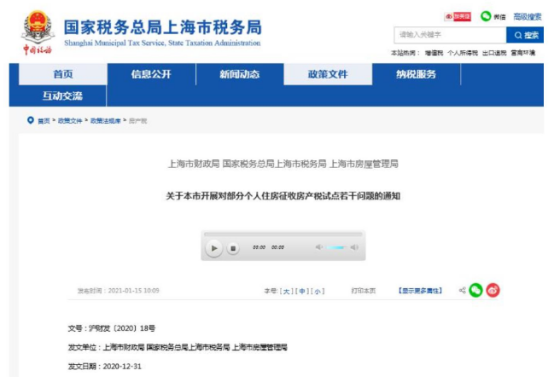This screenshot has width=554, height=383.
Task: Click the breadcrumb current item 房产税
Action: [138, 121]
